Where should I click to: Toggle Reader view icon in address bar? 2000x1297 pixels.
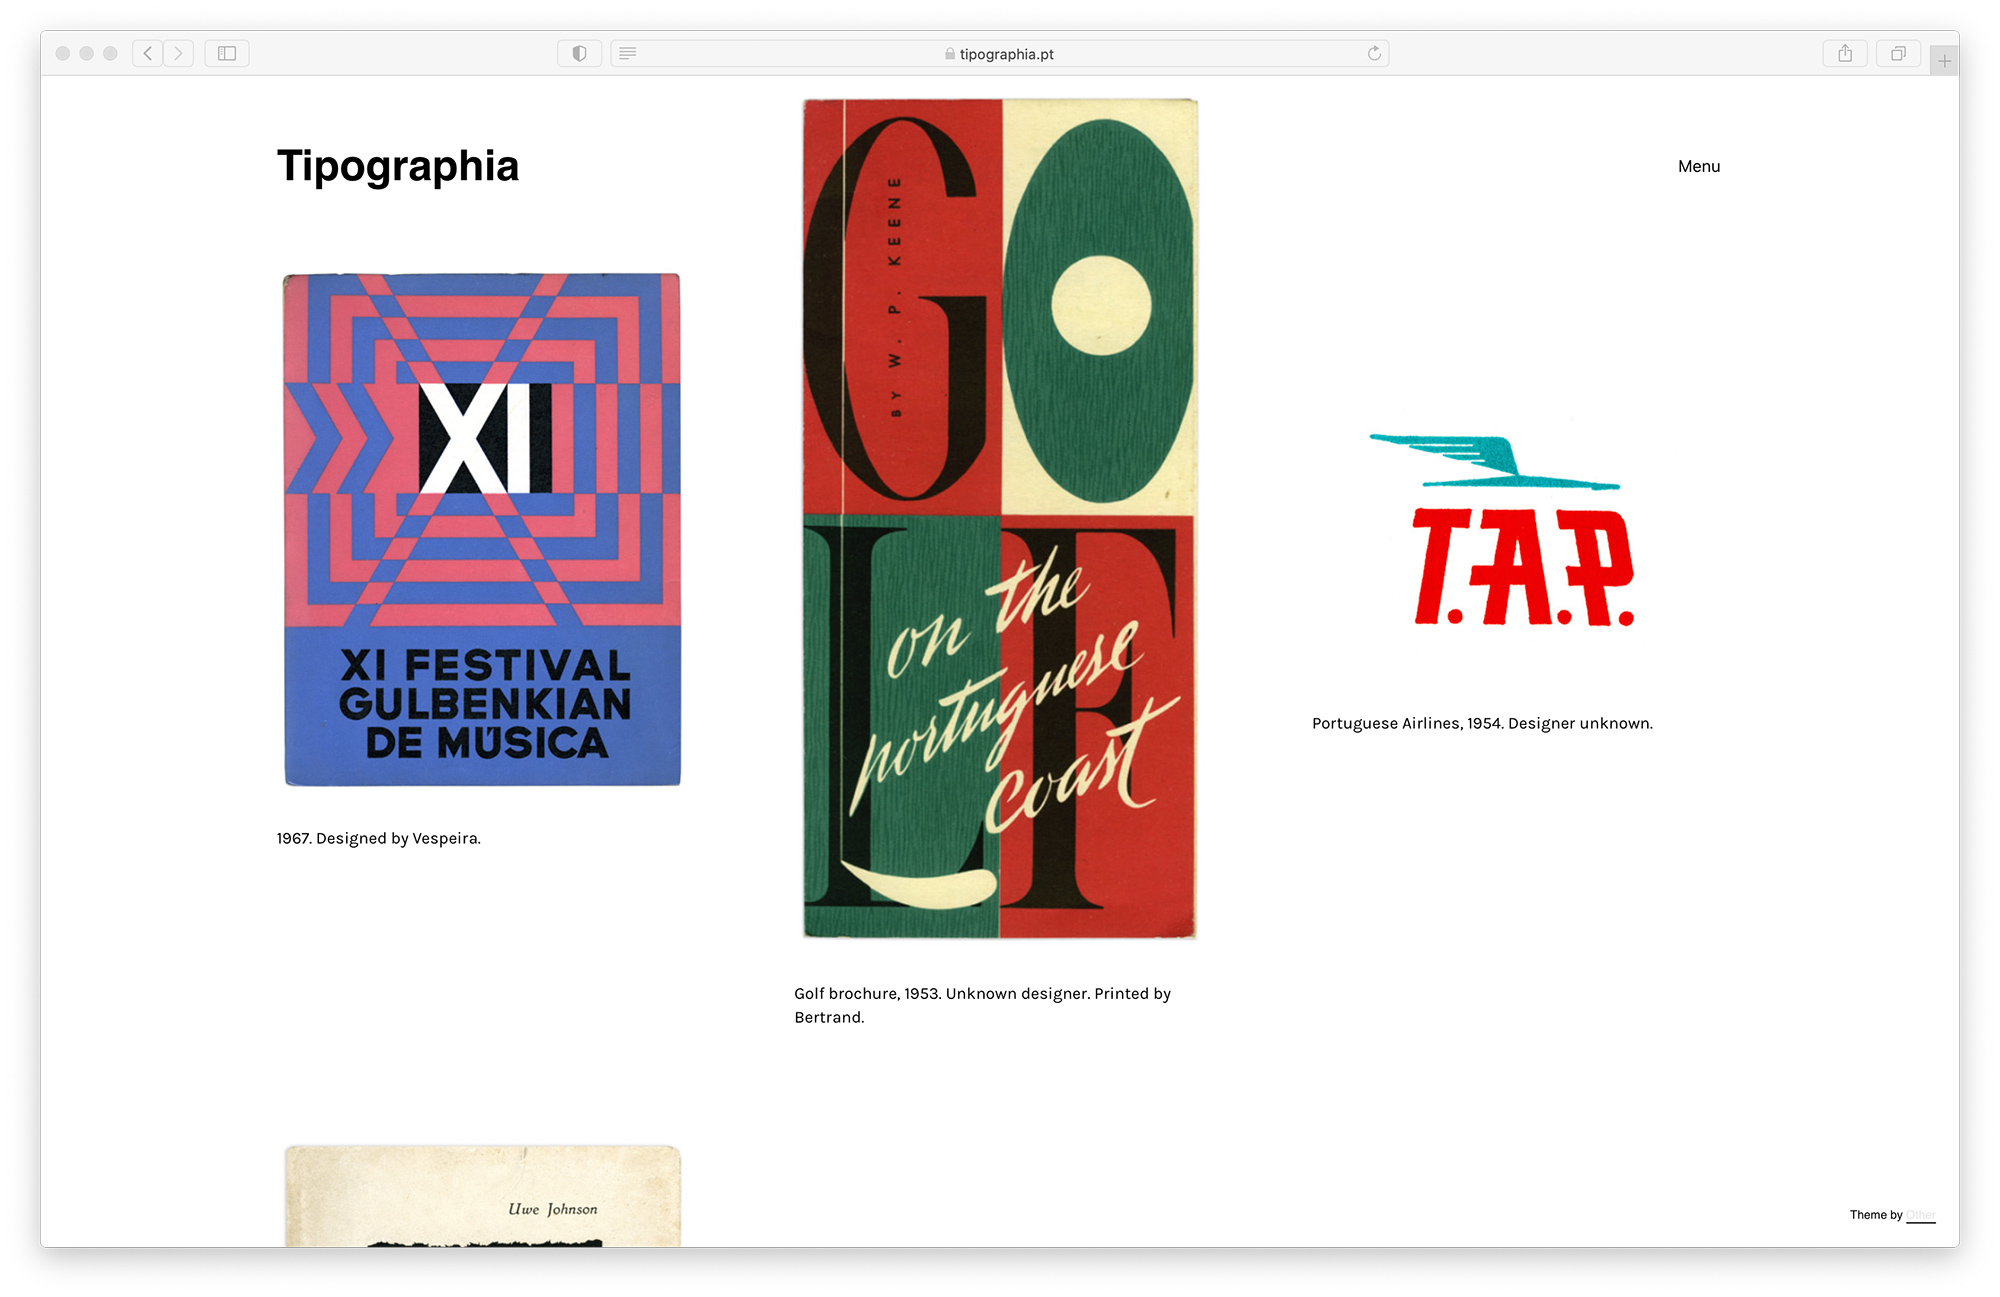[x=628, y=53]
